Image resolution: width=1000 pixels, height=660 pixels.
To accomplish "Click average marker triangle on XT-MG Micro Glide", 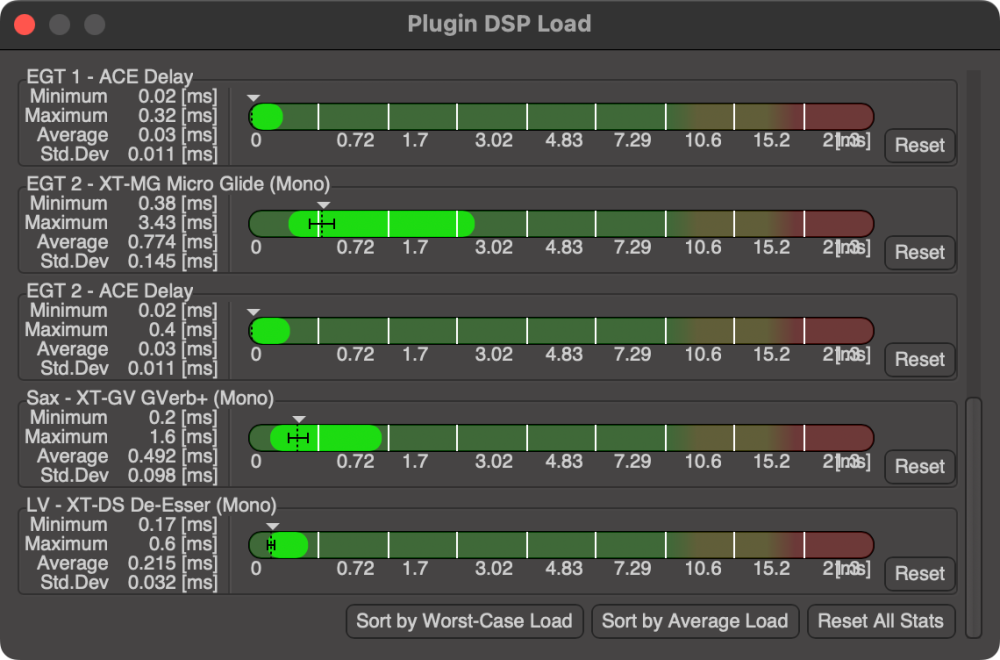I will click(323, 205).
